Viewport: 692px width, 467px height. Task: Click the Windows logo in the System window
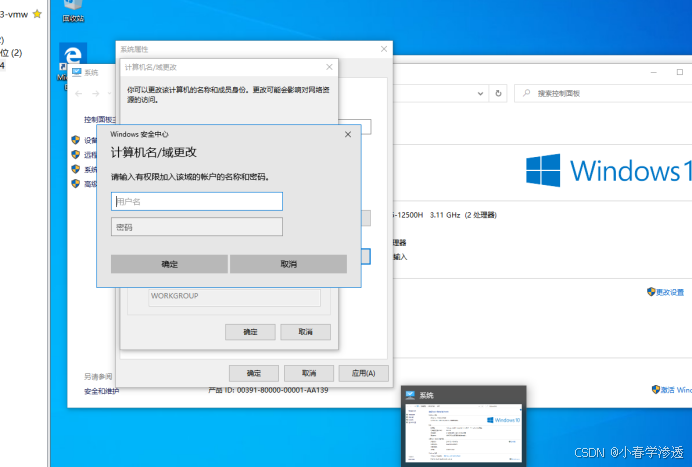click(x=543, y=170)
